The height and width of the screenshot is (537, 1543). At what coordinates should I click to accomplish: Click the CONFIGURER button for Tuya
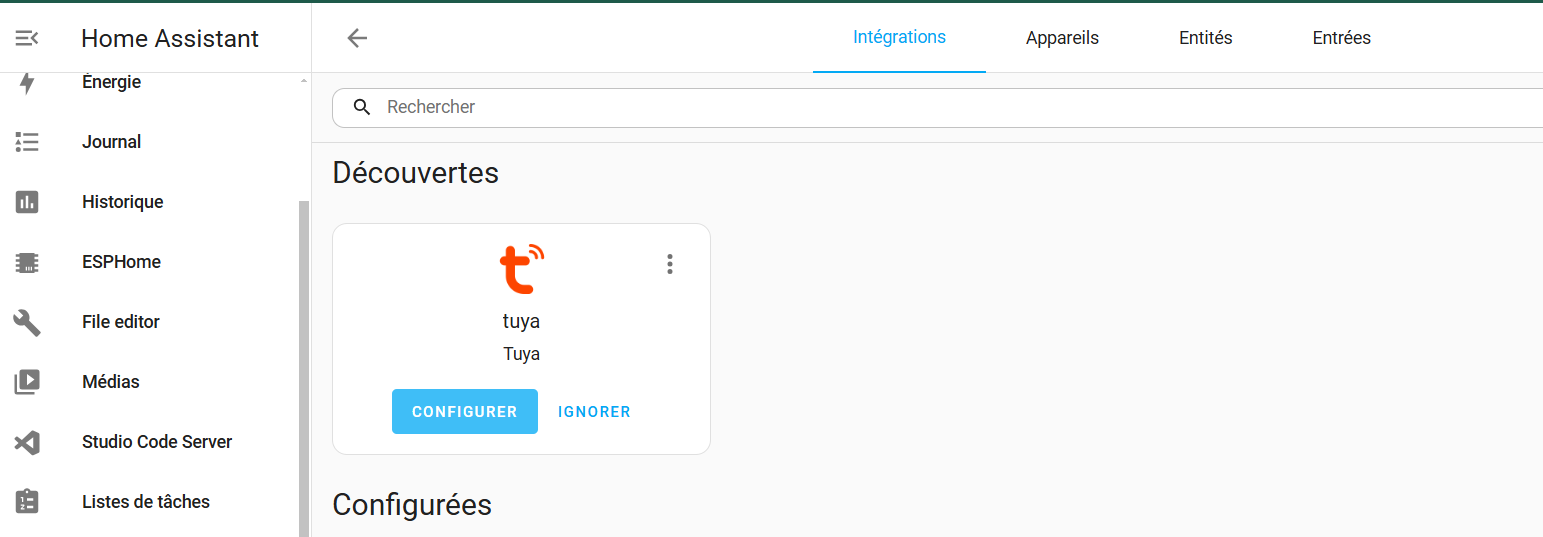[465, 412]
